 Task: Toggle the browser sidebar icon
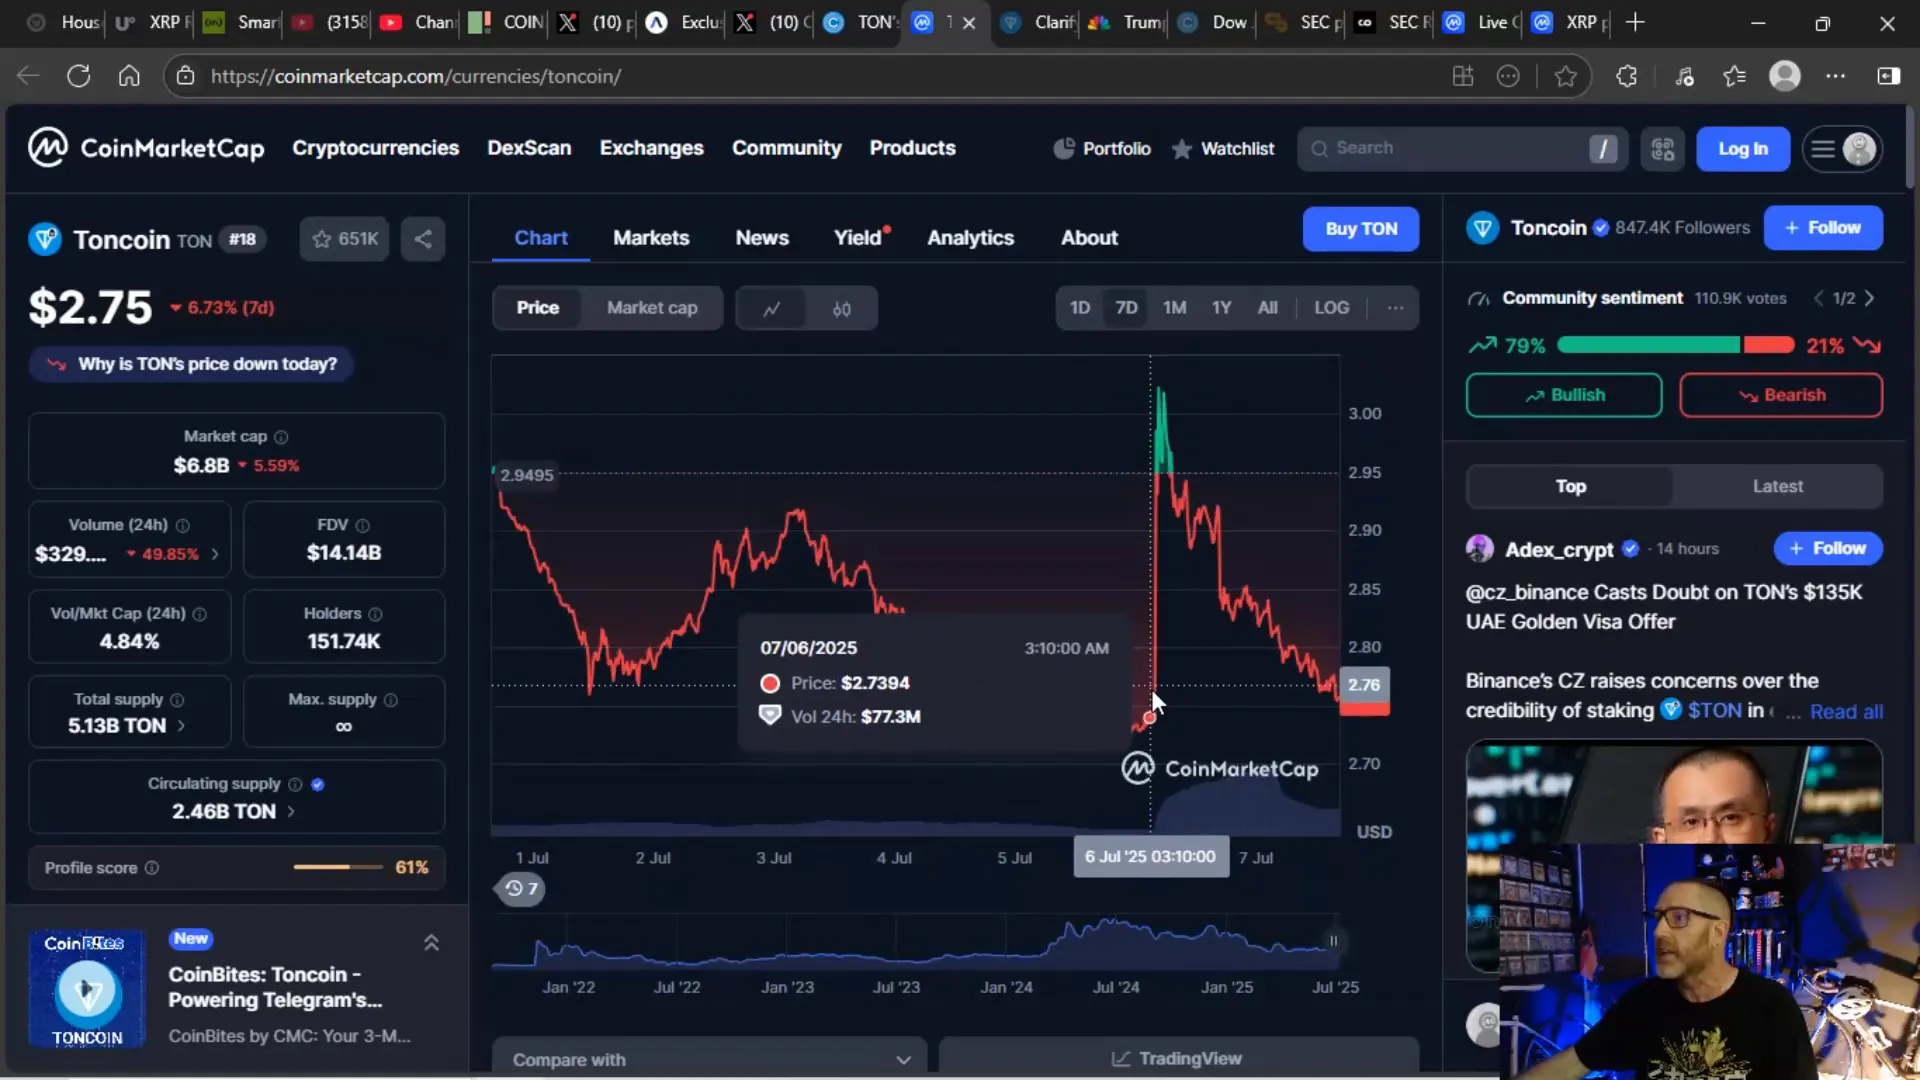pos(1889,76)
